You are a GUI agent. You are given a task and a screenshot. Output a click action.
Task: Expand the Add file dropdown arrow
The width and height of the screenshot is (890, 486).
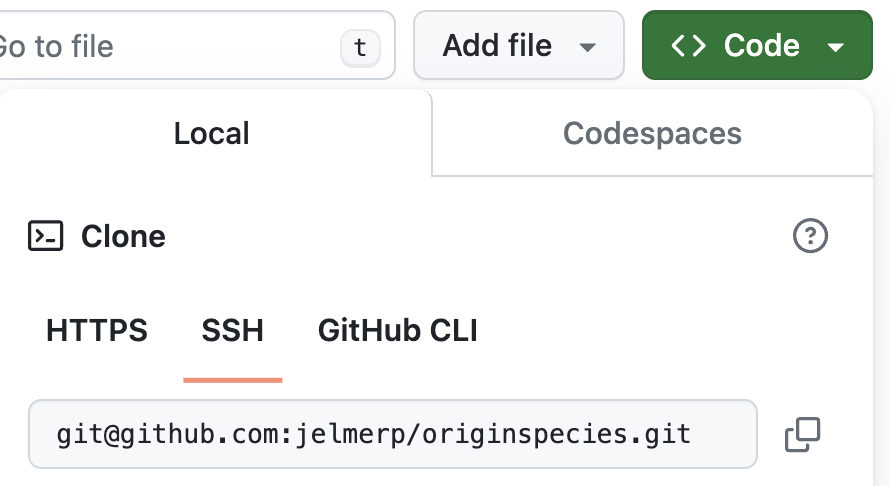(588, 47)
